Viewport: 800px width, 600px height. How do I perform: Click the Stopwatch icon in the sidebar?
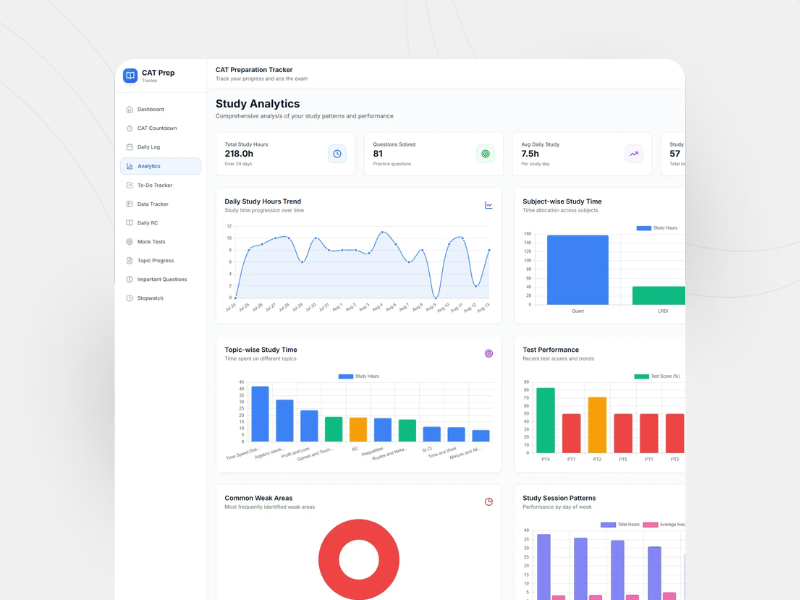(129, 298)
